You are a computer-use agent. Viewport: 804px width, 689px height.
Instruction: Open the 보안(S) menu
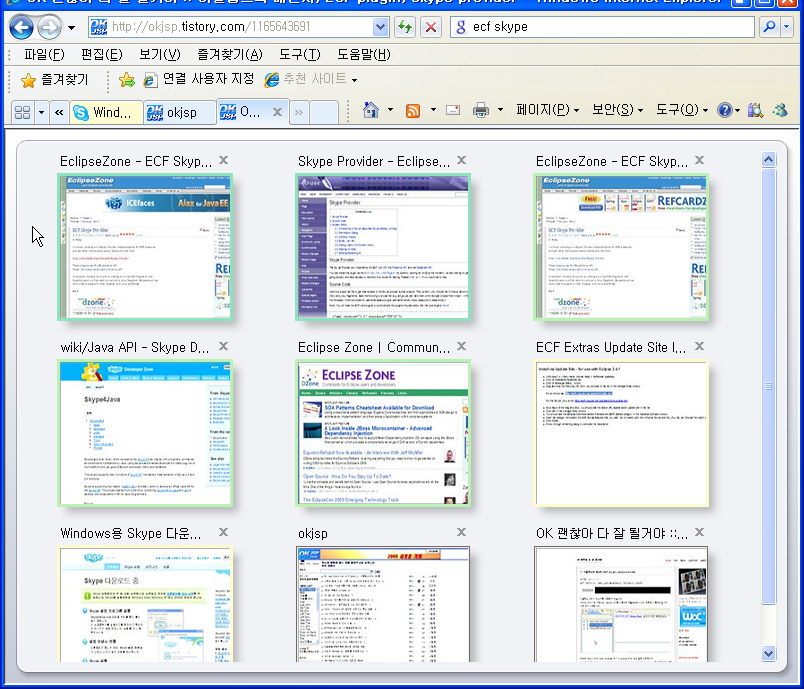[617, 110]
